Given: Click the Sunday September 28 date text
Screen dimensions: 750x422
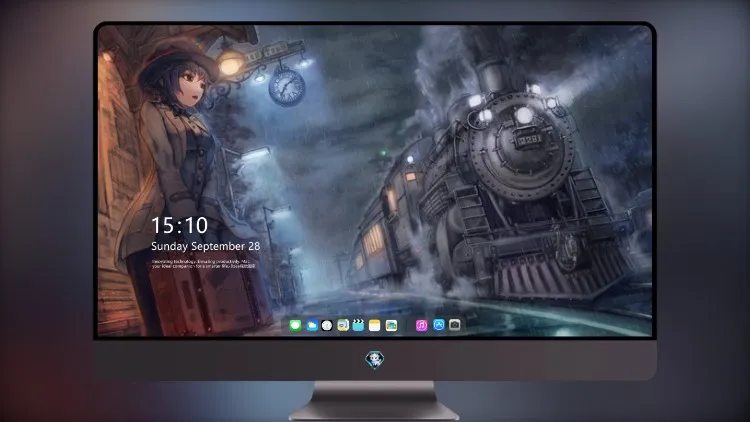Looking at the screenshot, I should [x=206, y=246].
